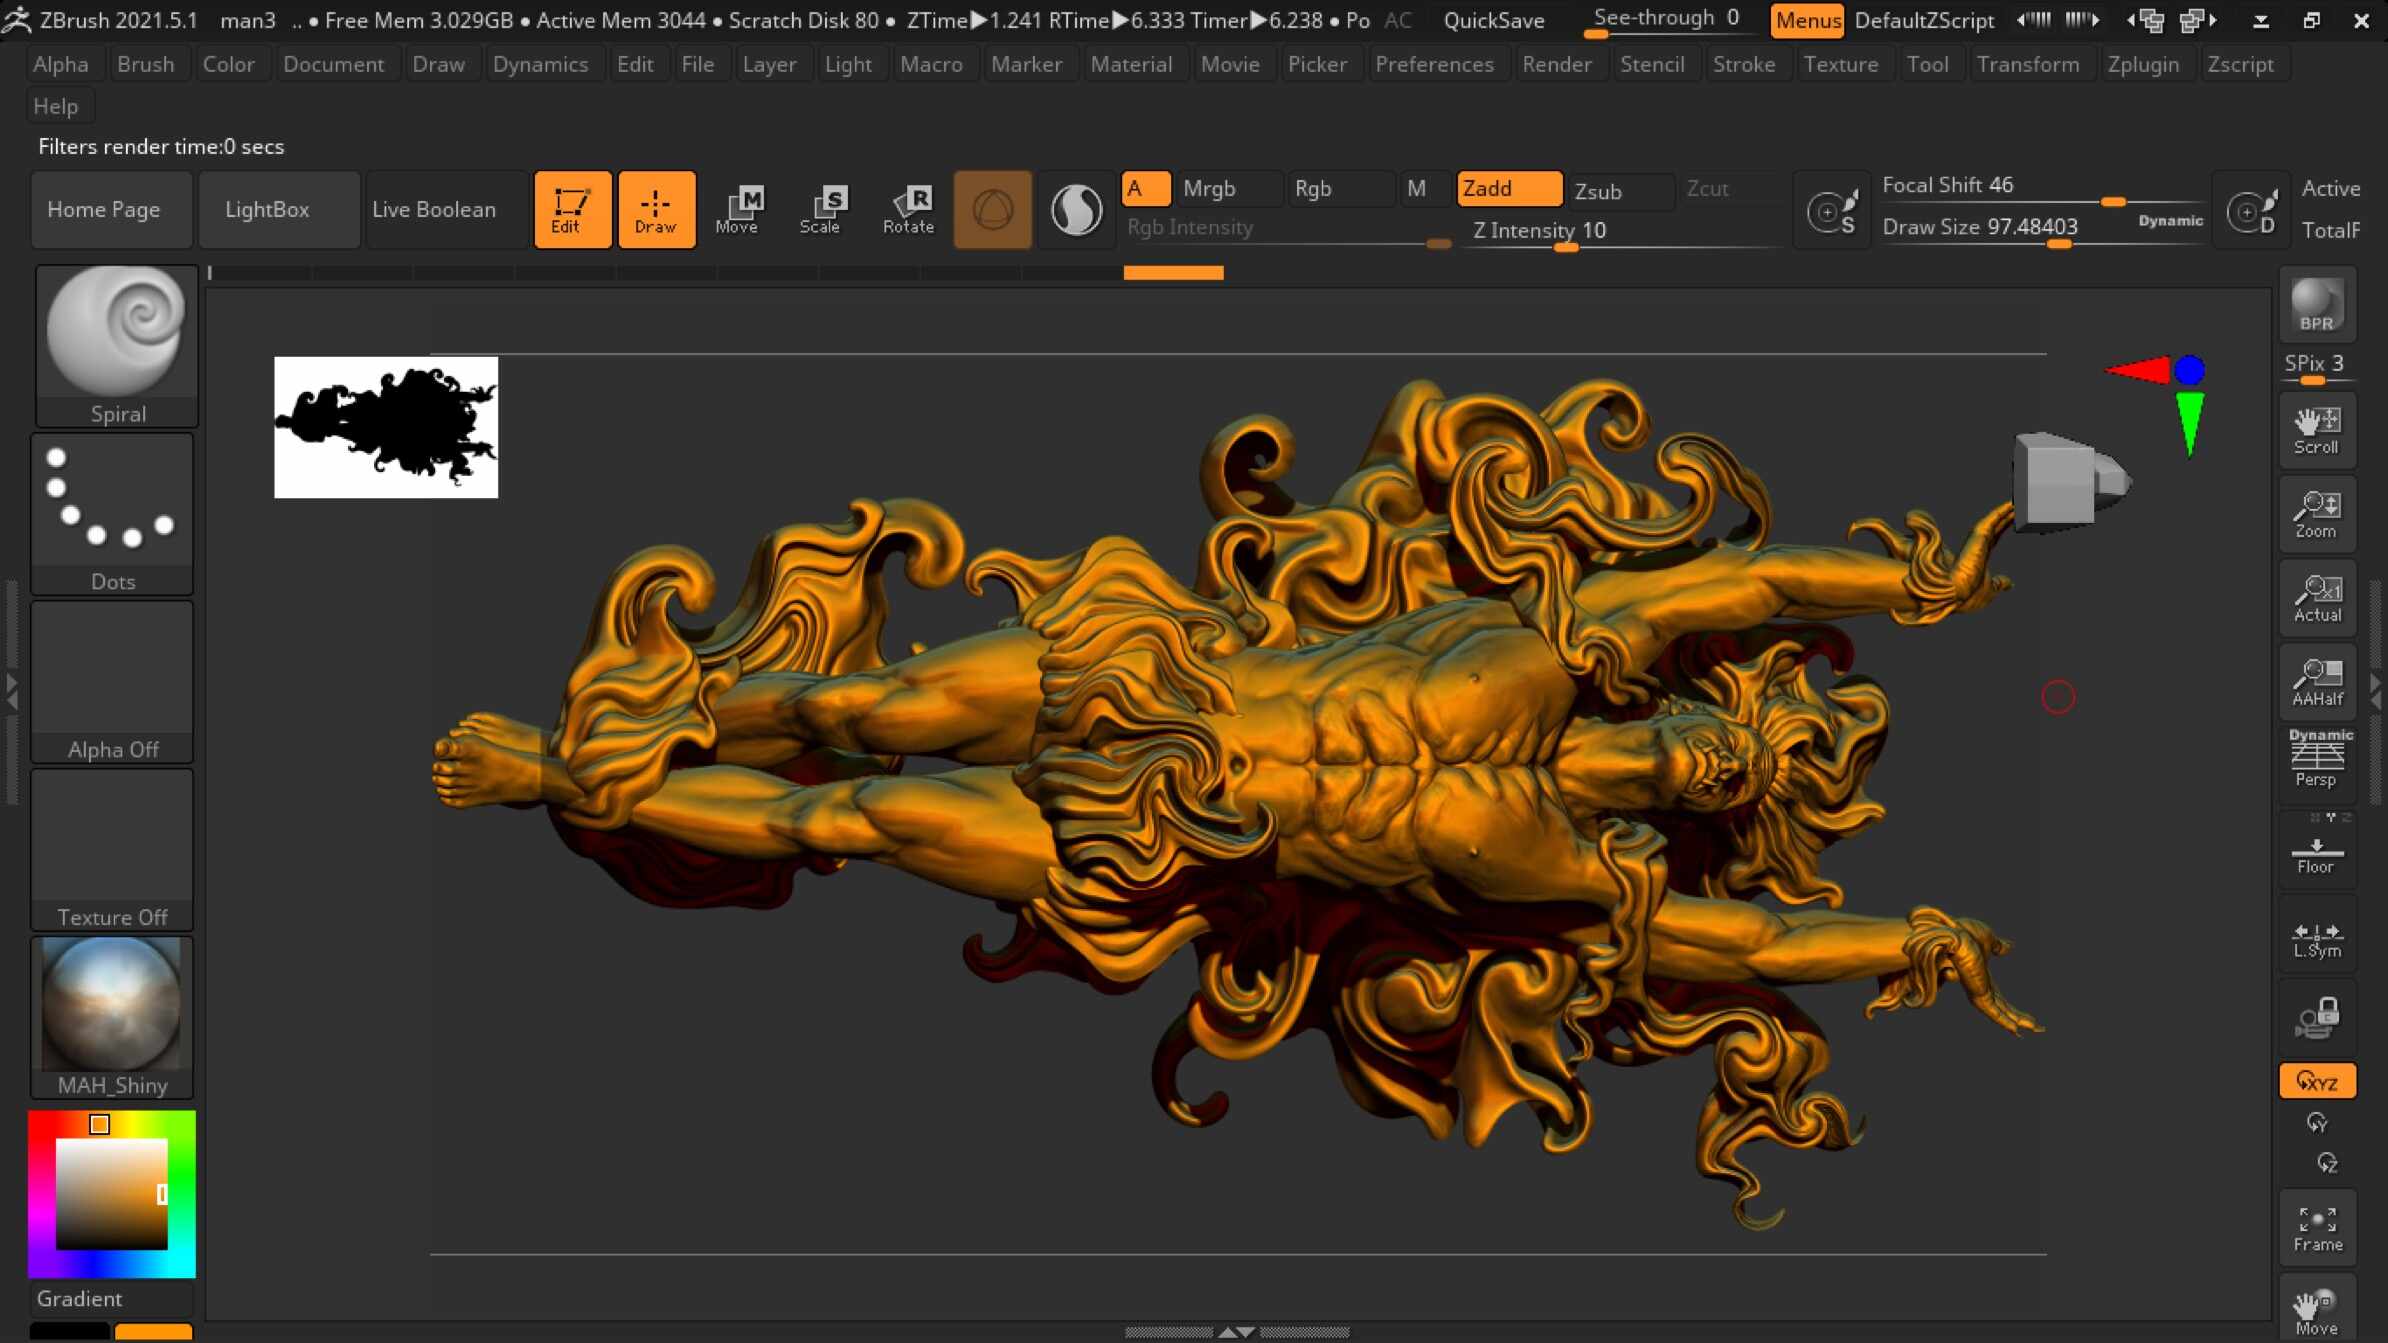This screenshot has height=1343, width=2388.
Task: Toggle the A auto mode button
Action: (x=1145, y=188)
